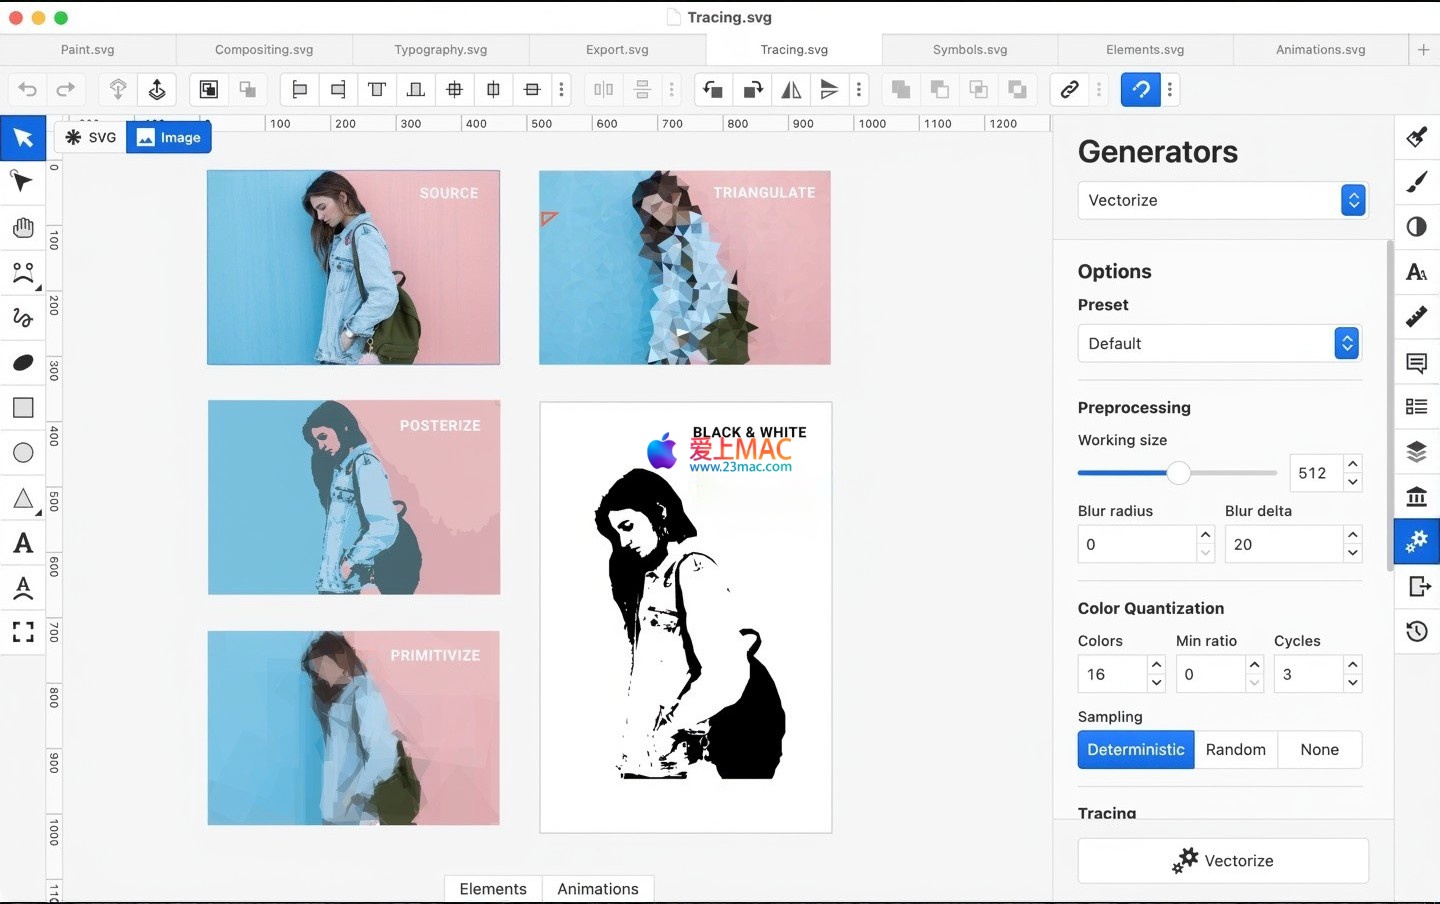Screen dimensions: 1440x904
Task: Expand the Default preset dropdown
Action: click(1219, 343)
